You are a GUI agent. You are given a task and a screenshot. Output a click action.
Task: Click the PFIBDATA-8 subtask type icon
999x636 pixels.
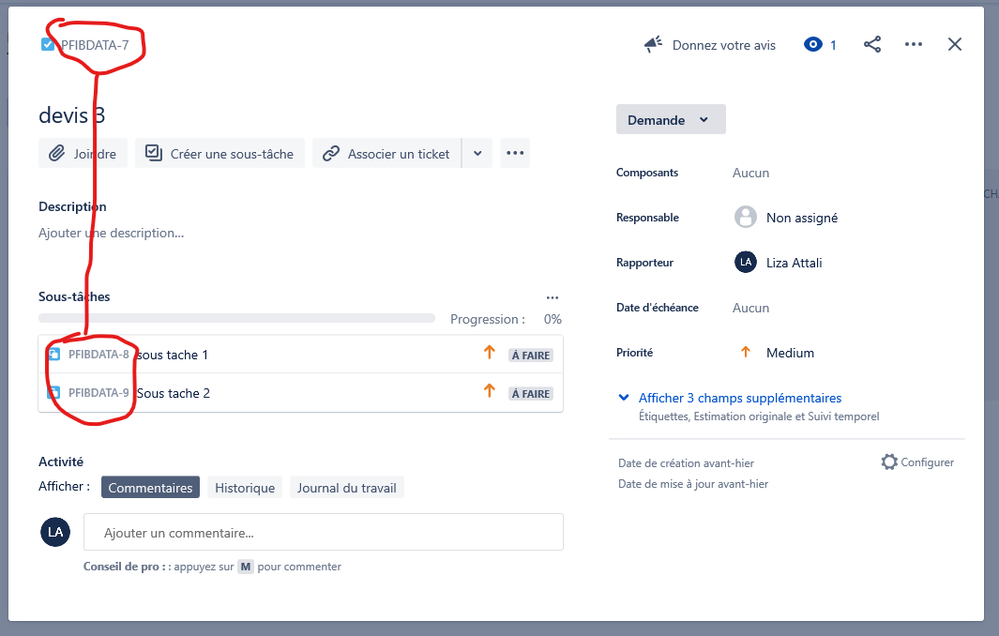56,354
